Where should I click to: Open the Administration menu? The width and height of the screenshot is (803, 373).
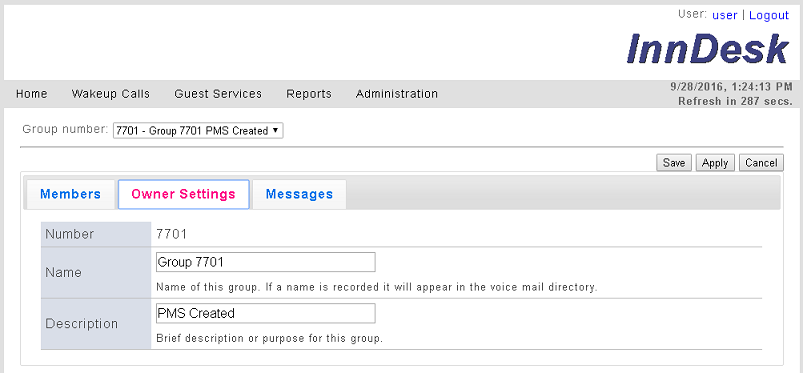tap(397, 94)
